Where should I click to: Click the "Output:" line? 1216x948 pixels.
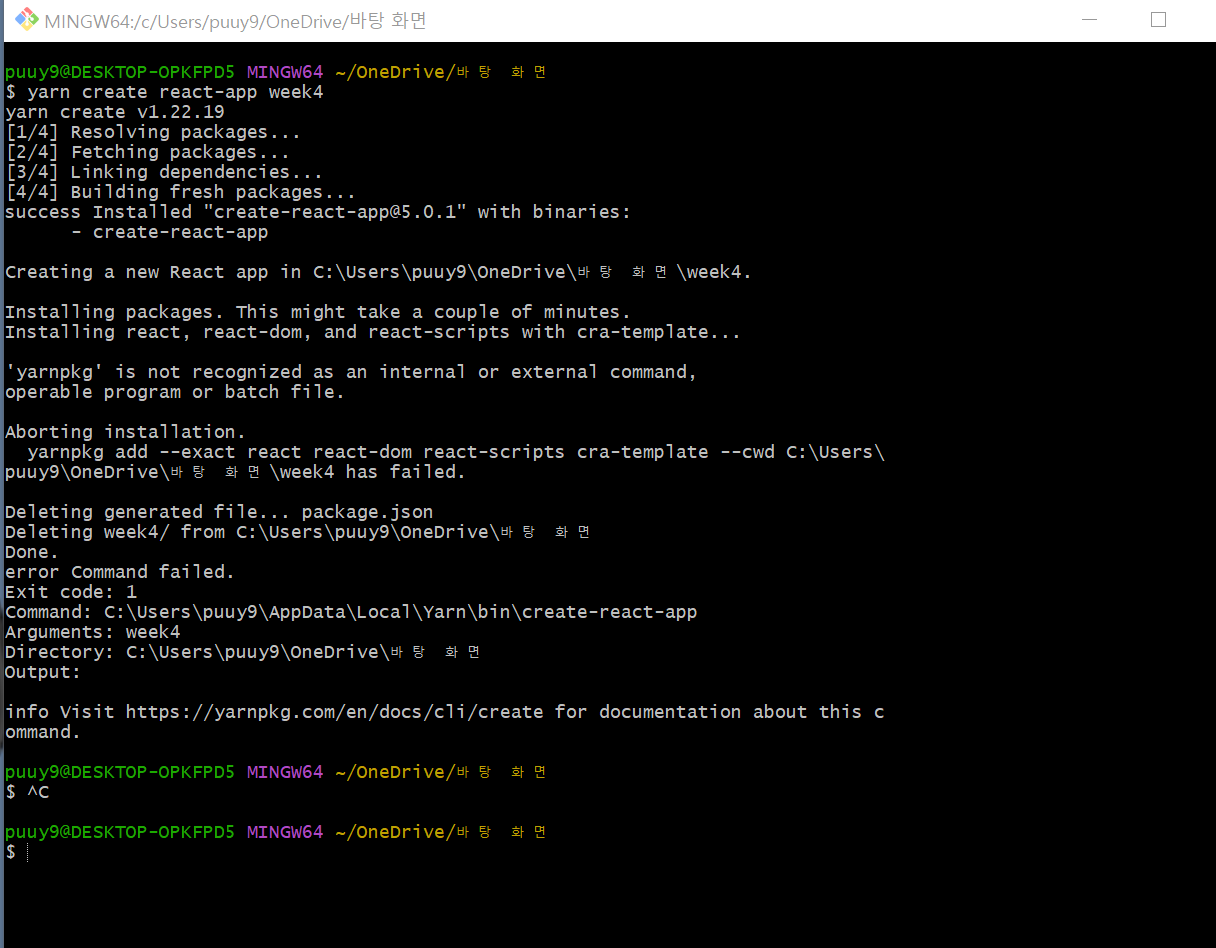coord(43,672)
